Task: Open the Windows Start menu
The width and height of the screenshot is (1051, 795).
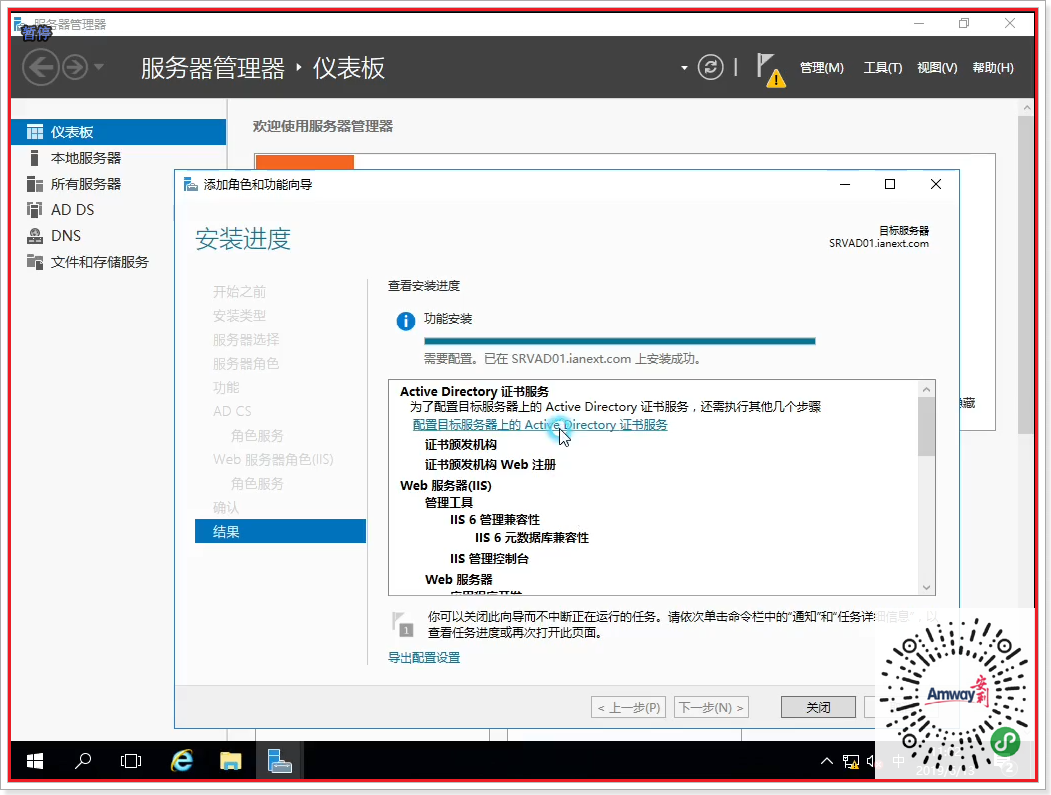Action: 35,761
